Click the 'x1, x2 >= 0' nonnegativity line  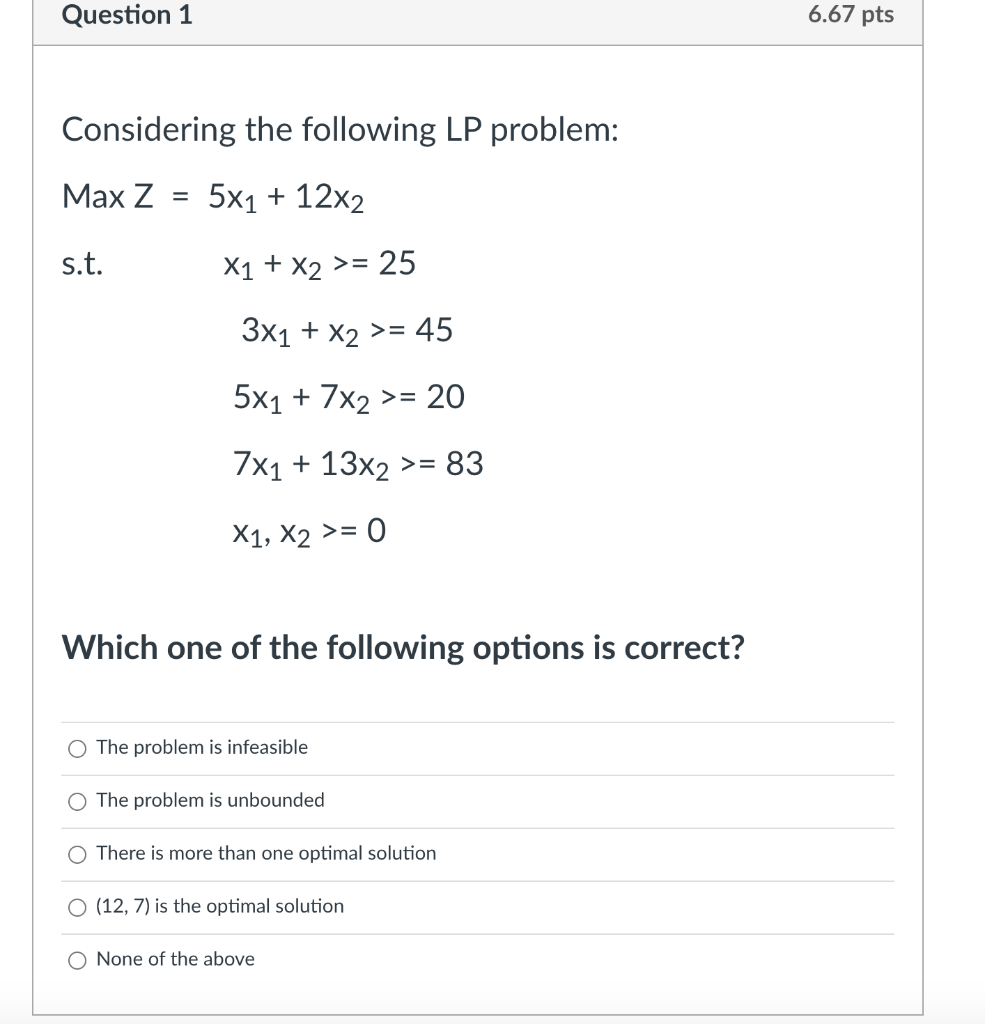click(306, 531)
